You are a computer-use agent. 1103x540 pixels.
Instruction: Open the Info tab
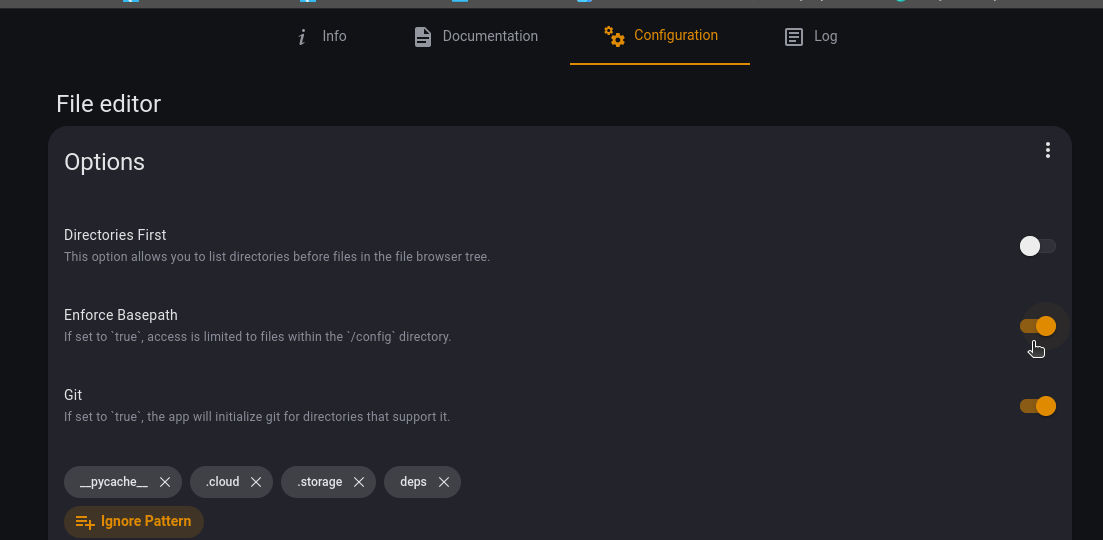pos(321,36)
